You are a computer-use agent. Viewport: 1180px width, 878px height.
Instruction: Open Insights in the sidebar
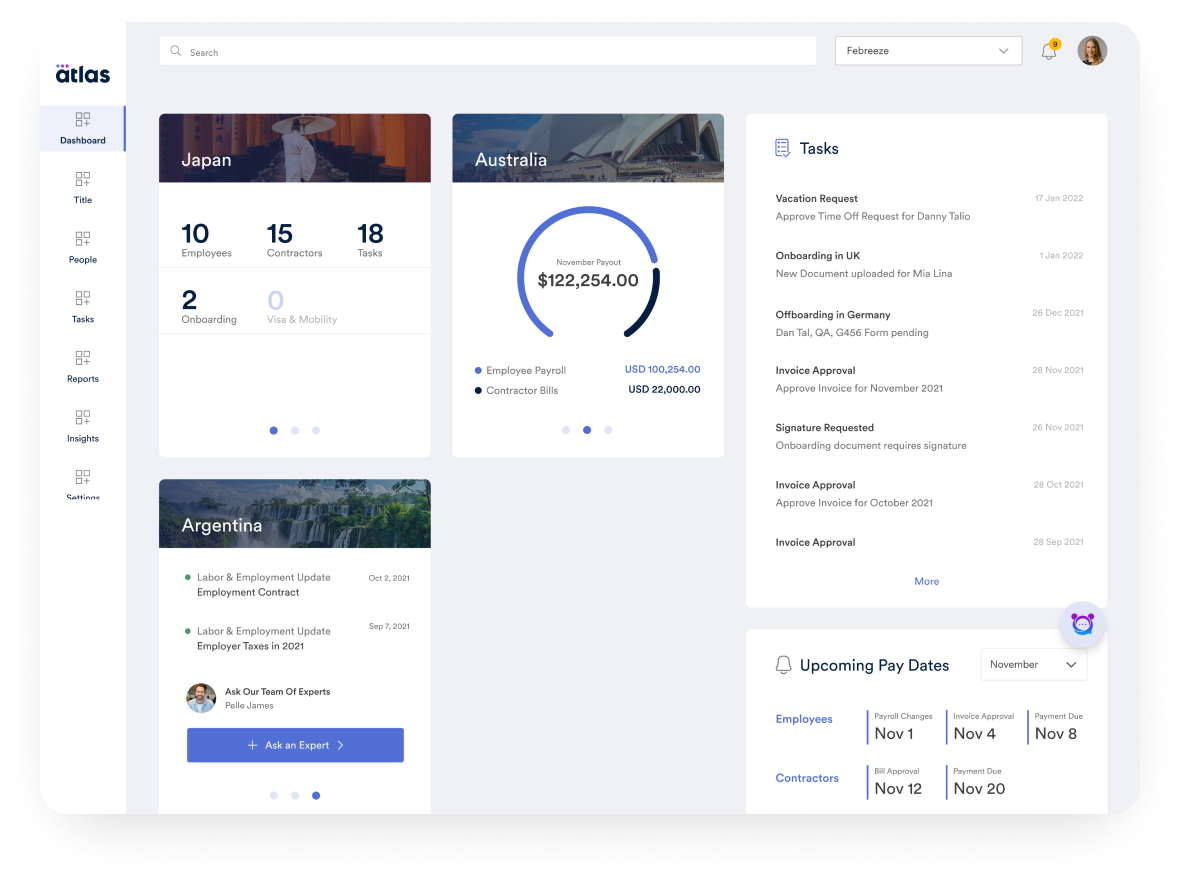[83, 426]
